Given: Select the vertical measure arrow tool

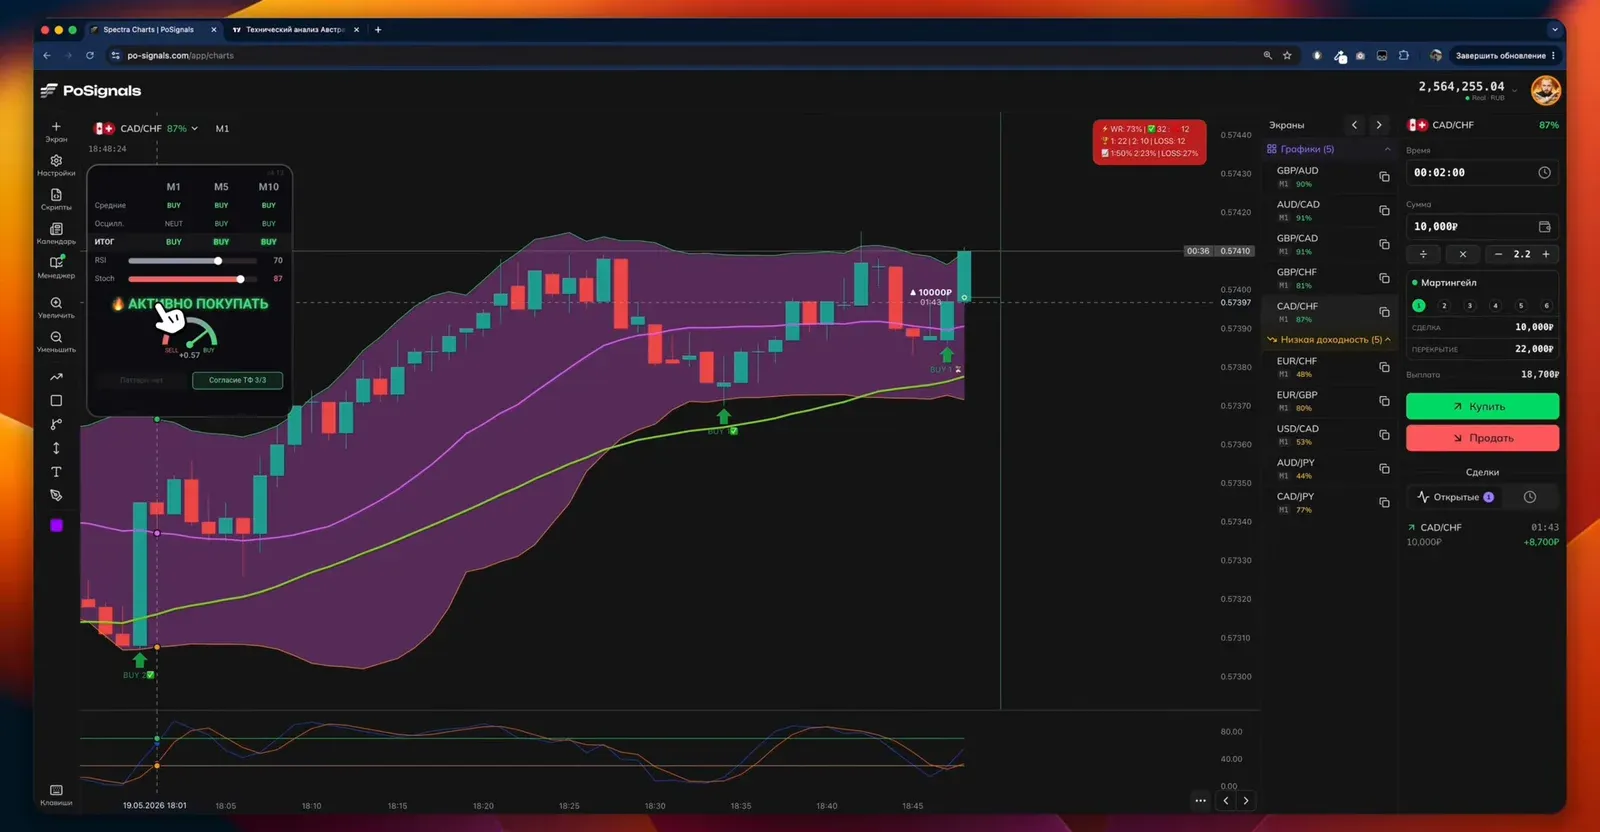Looking at the screenshot, I should pos(56,448).
